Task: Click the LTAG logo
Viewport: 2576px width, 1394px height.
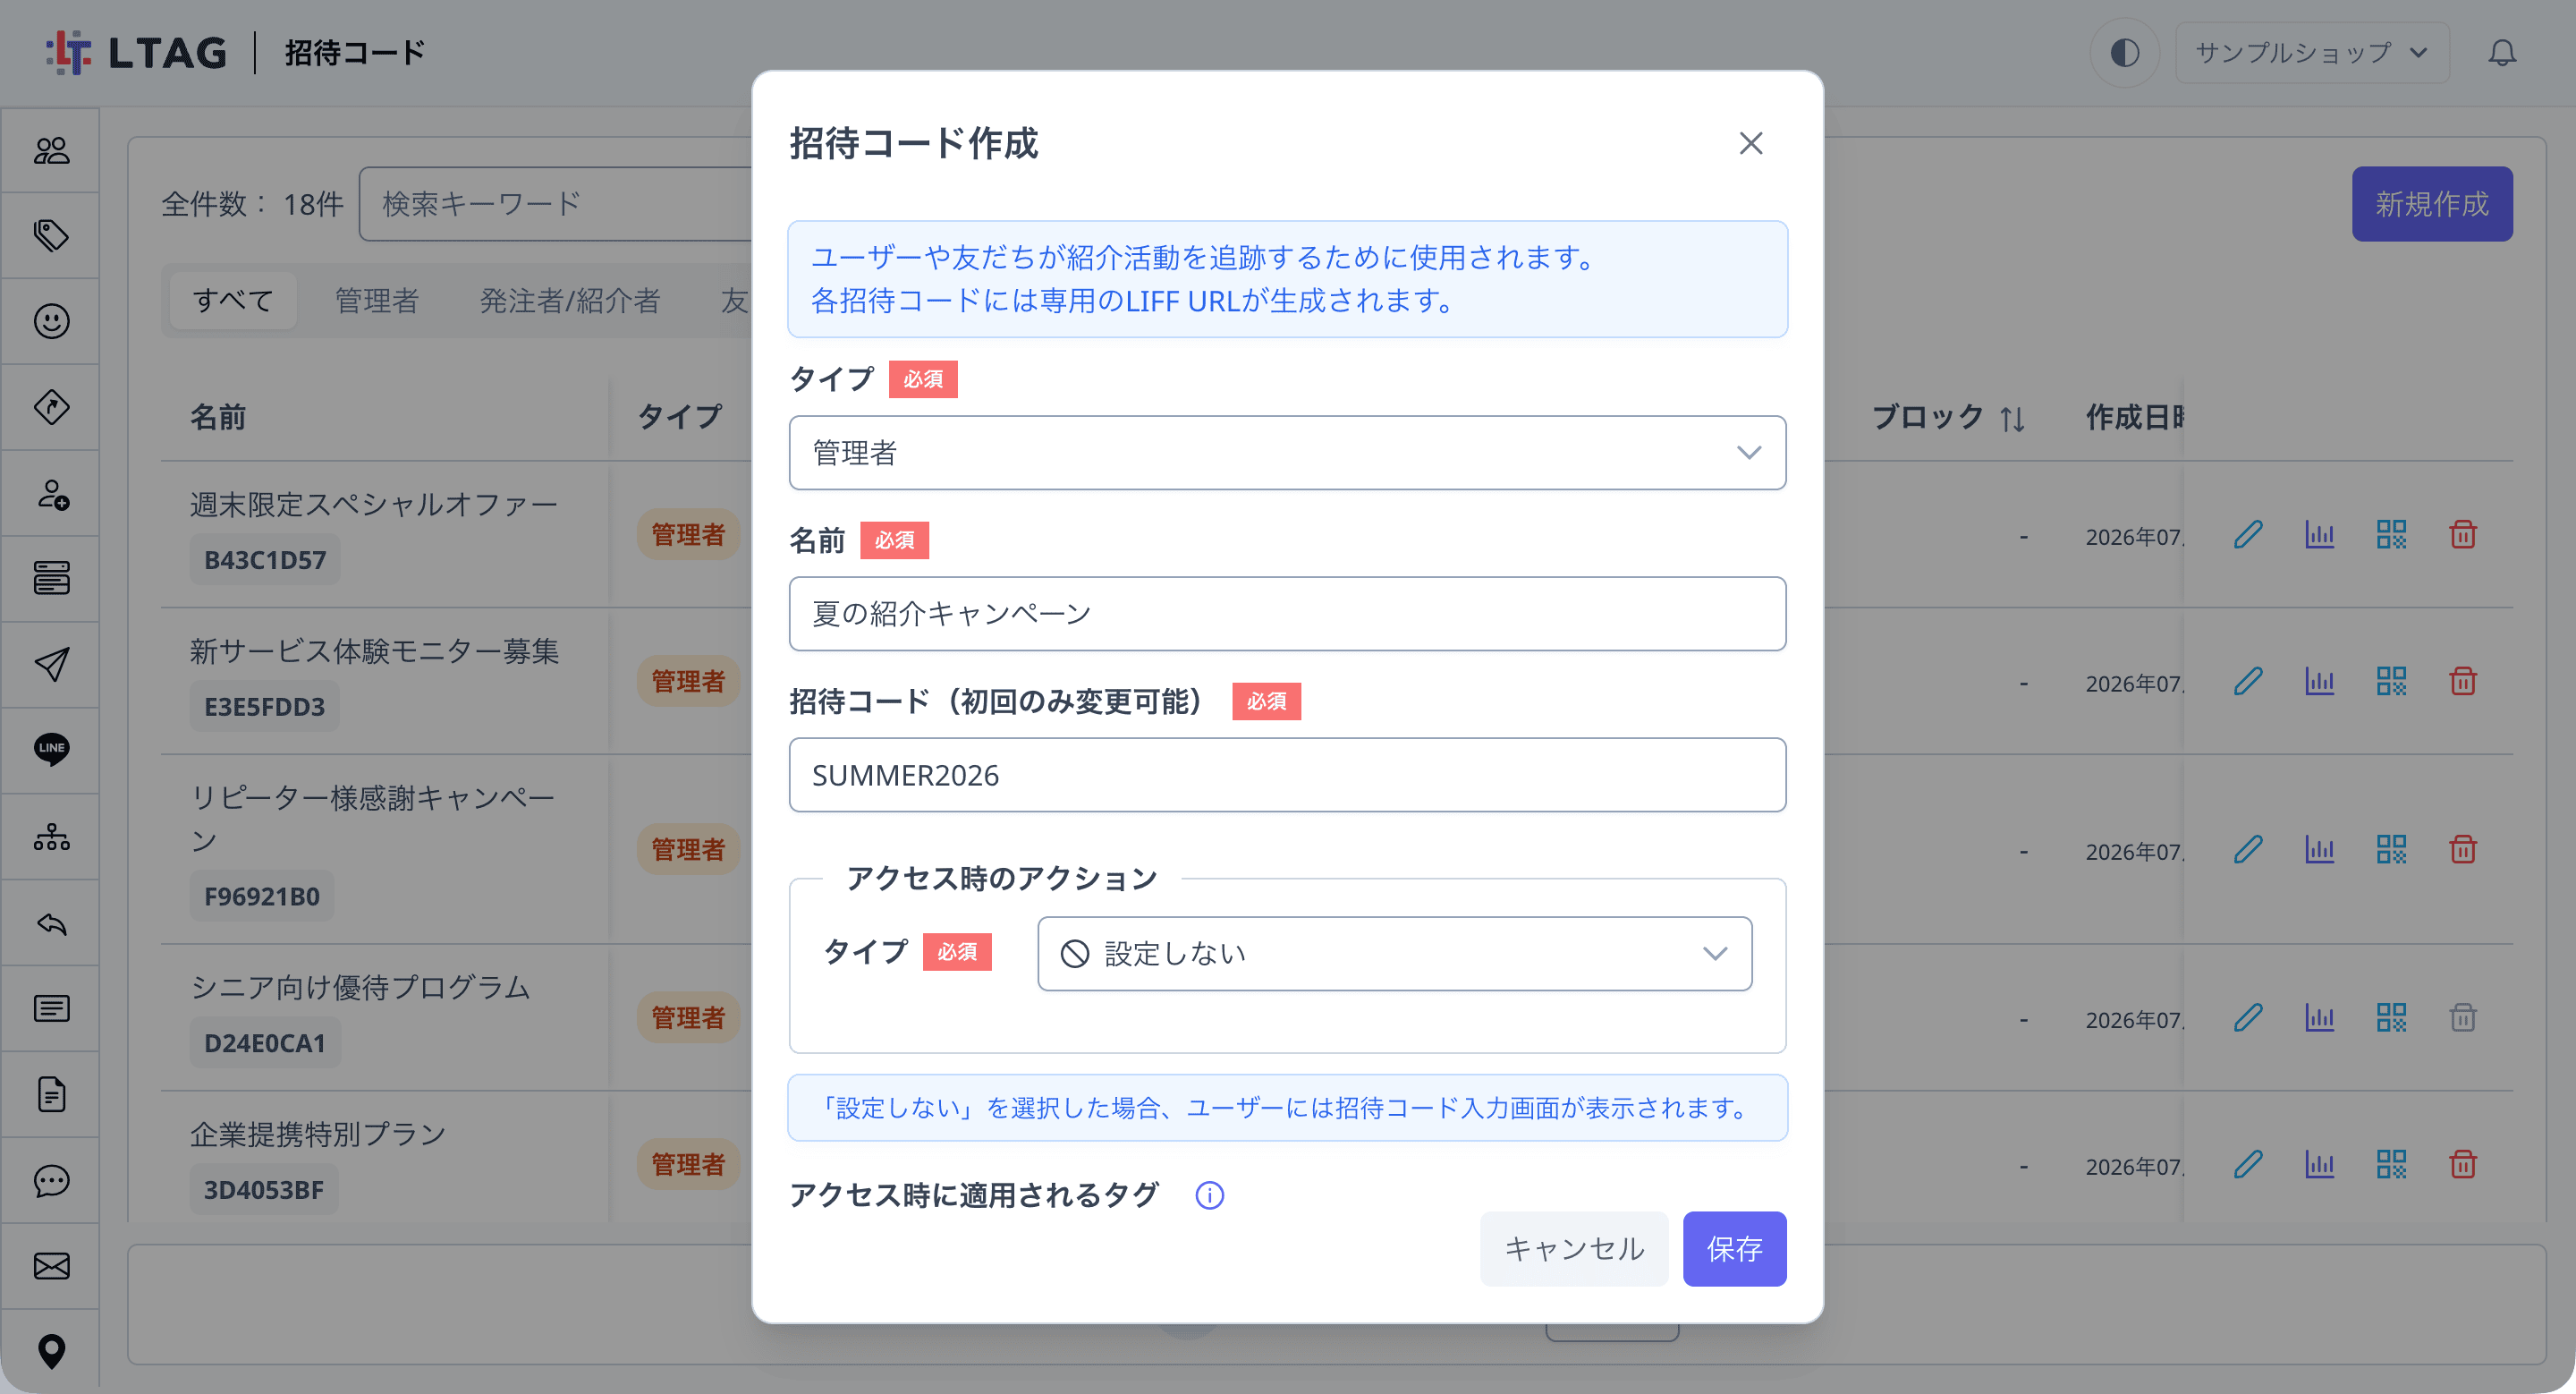Action: [x=137, y=53]
